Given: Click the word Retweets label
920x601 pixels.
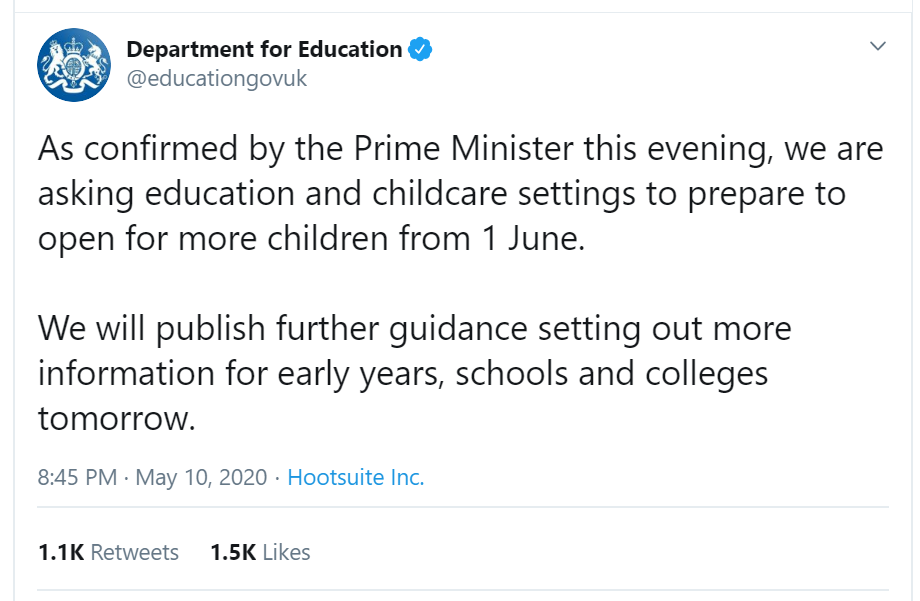Looking at the screenshot, I should tap(134, 552).
